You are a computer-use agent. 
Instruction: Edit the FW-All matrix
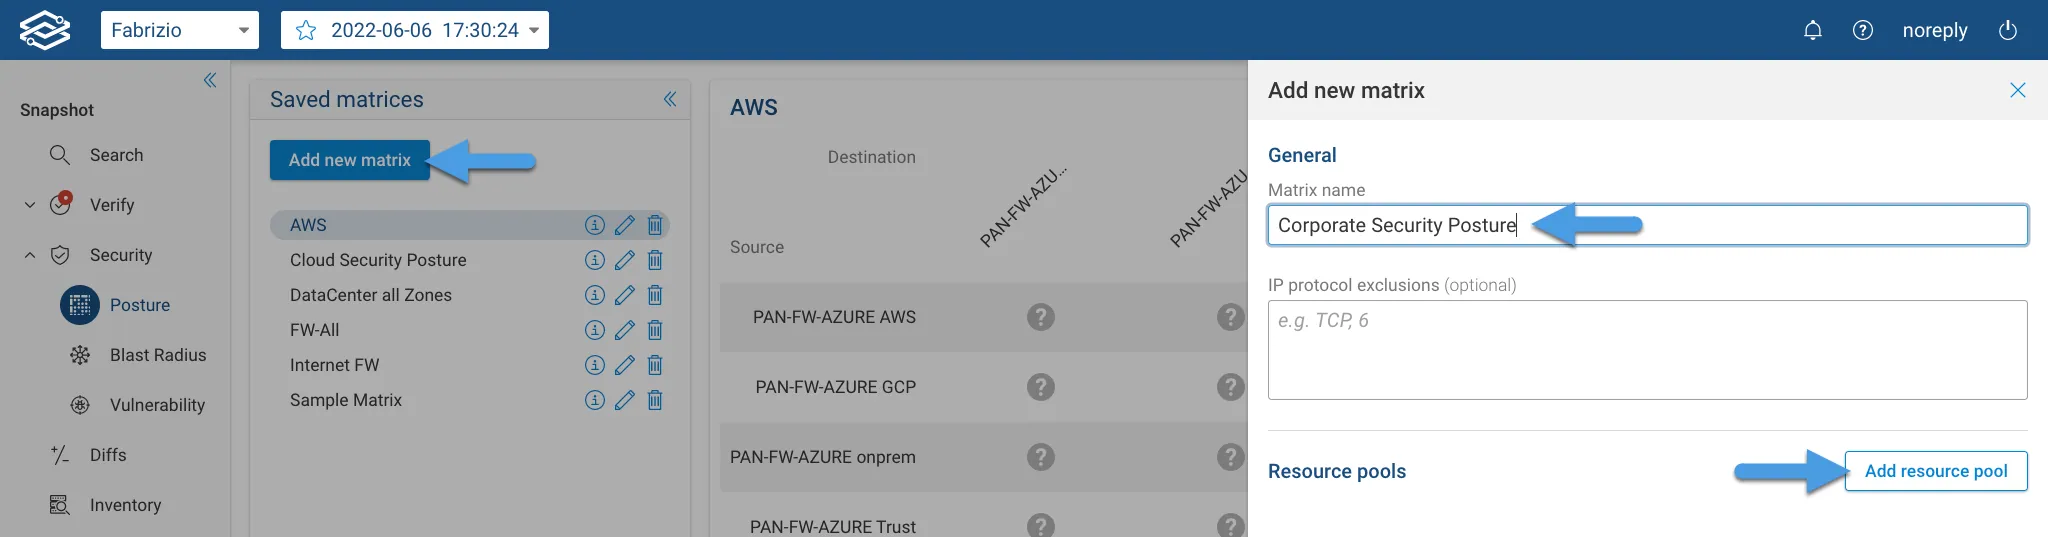point(625,330)
